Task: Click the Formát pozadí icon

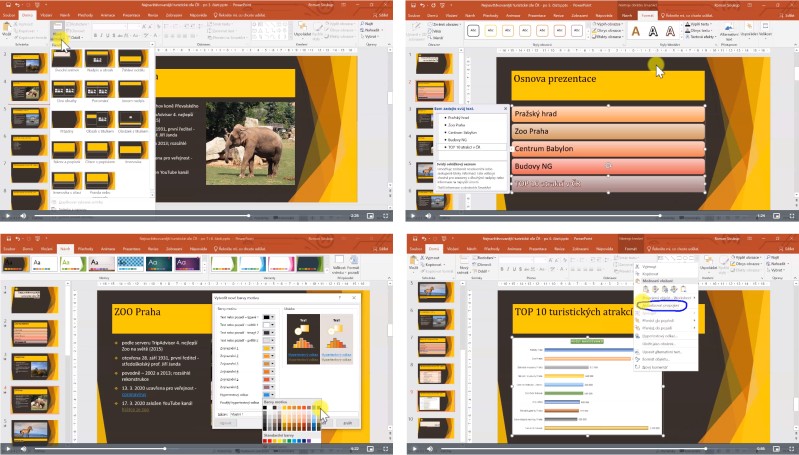Action: click(x=353, y=263)
